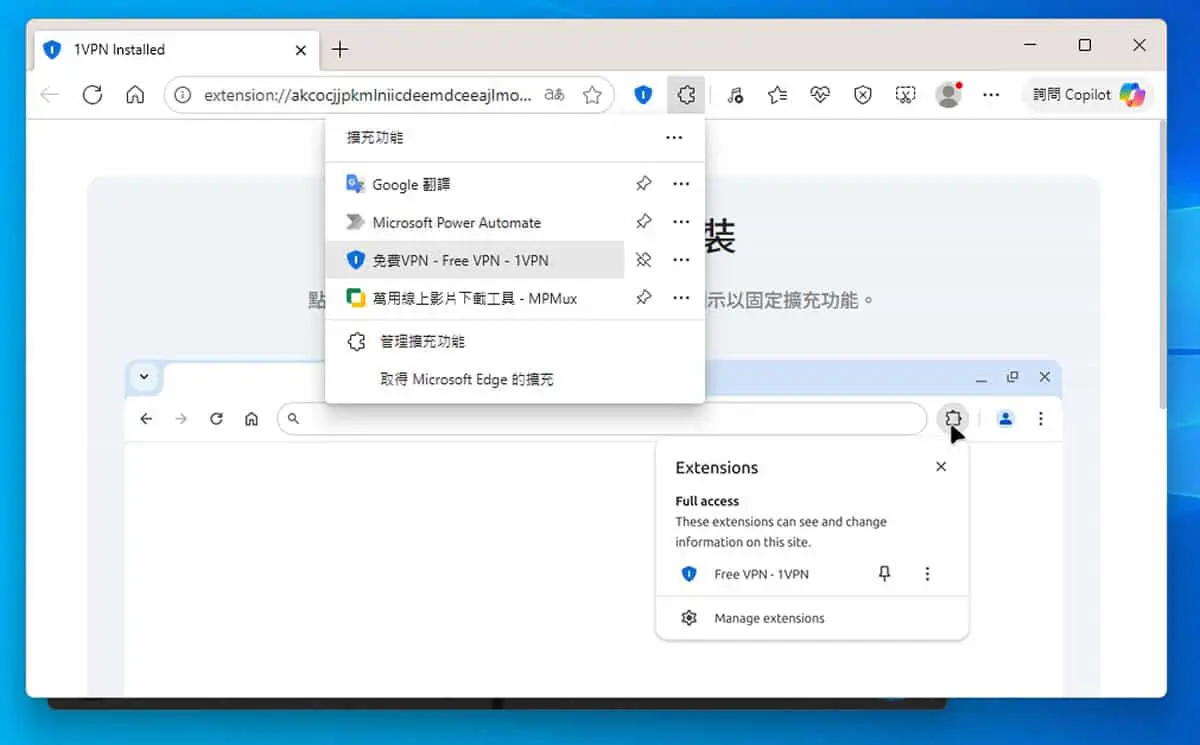This screenshot has width=1200, height=745.
Task: Click the shield with X toolbar icon
Action: pos(862,95)
